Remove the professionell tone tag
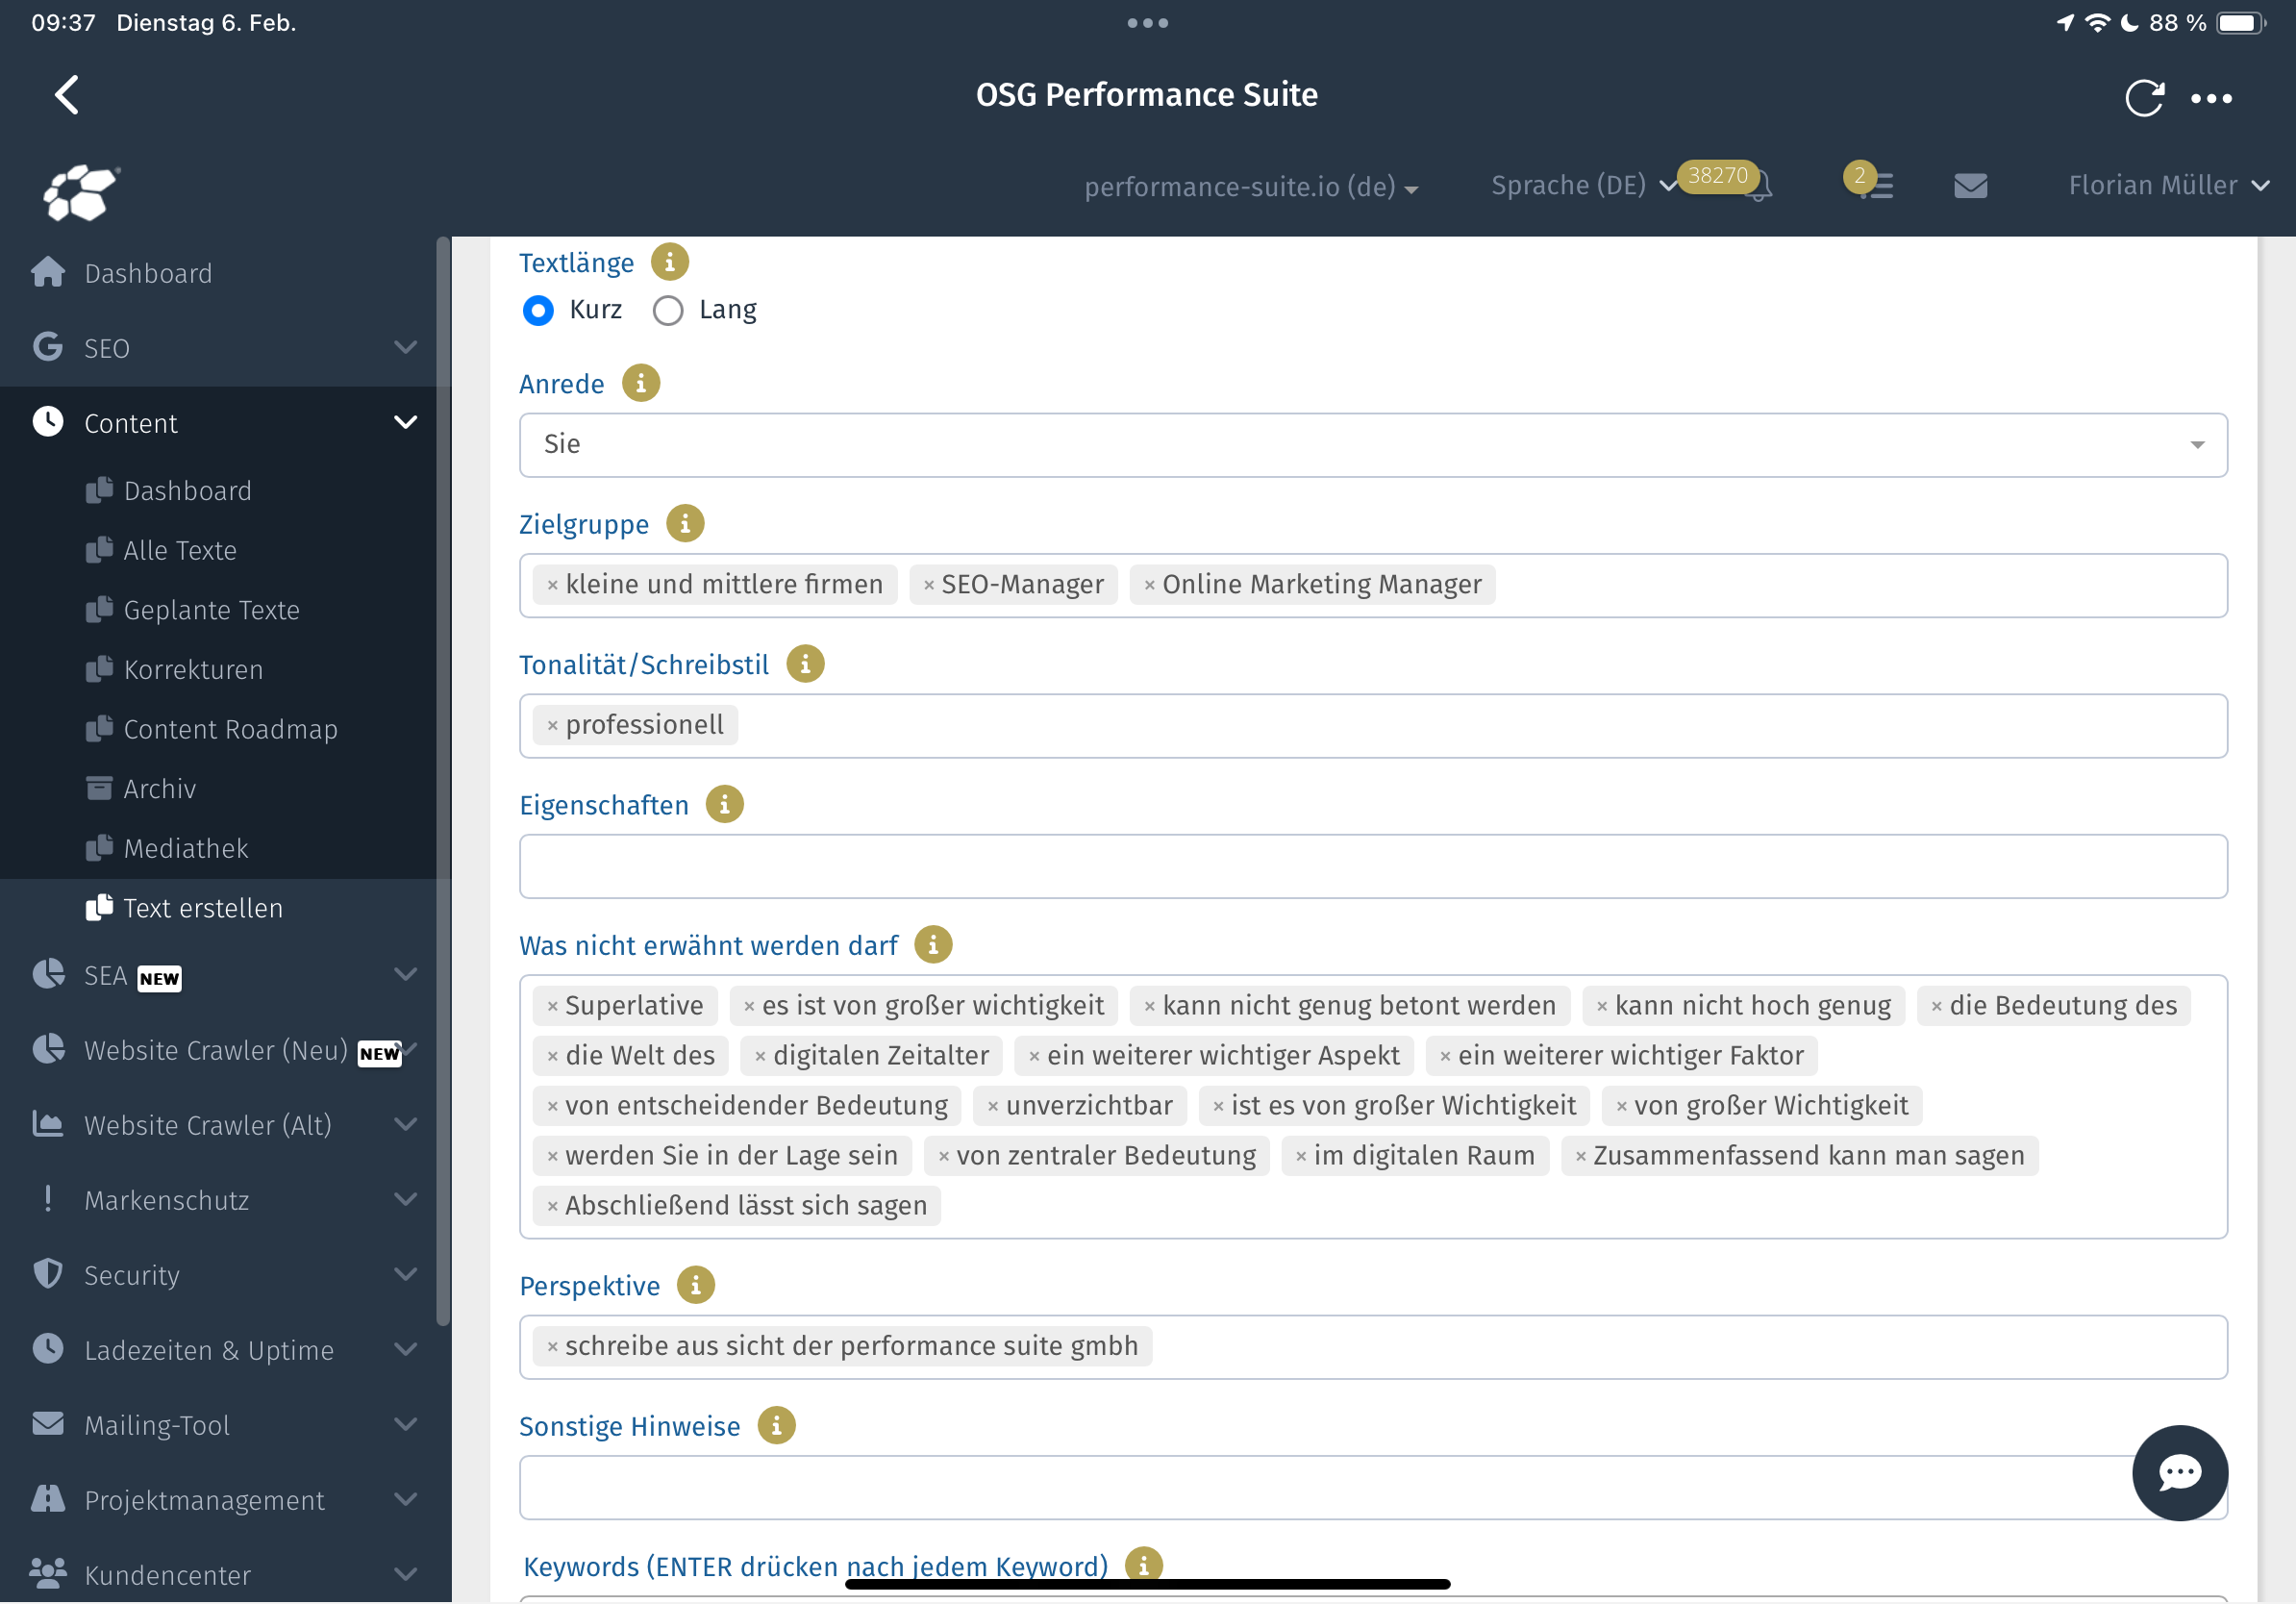This screenshot has width=2296, height=1604. click(552, 726)
